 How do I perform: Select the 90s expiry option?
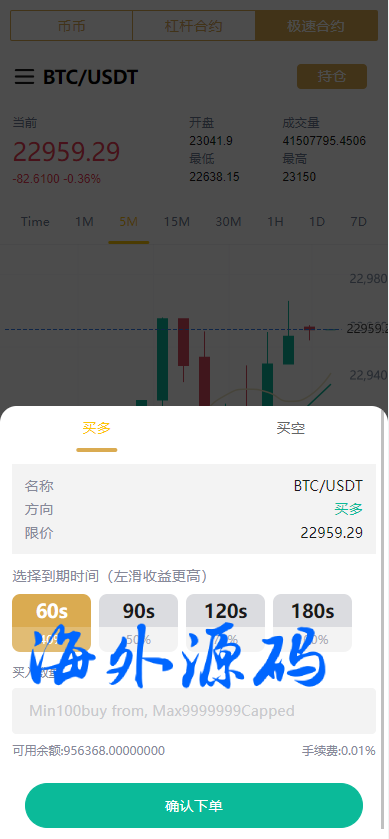[139, 623]
